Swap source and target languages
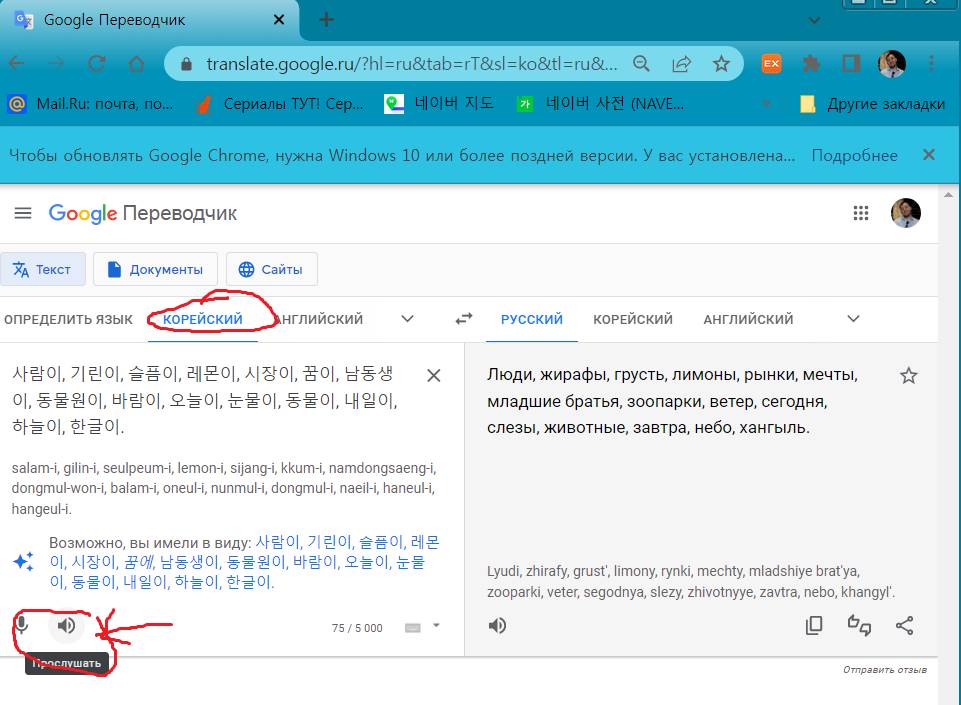The image size is (961, 705). click(464, 319)
